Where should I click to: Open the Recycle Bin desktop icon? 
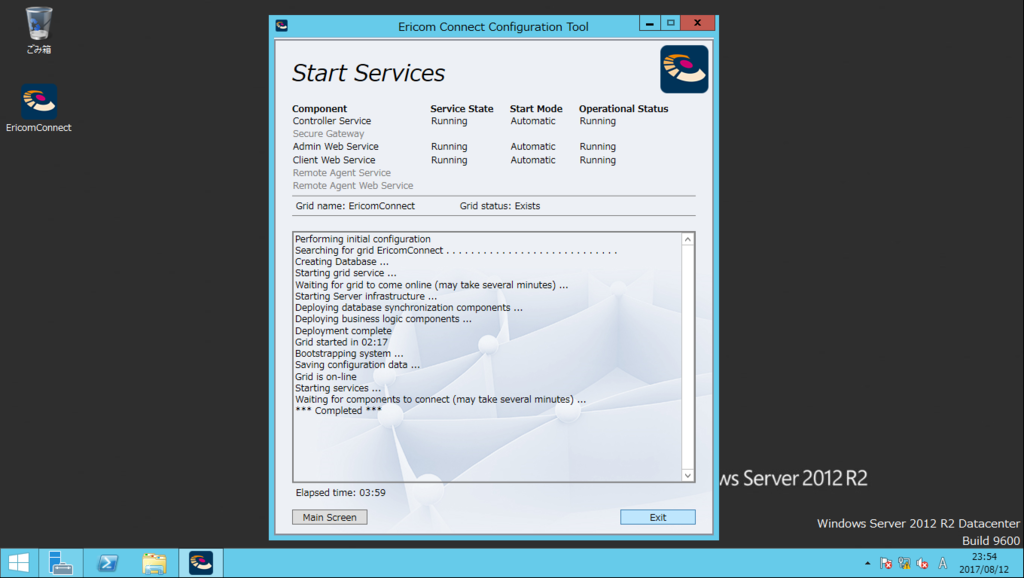39,30
